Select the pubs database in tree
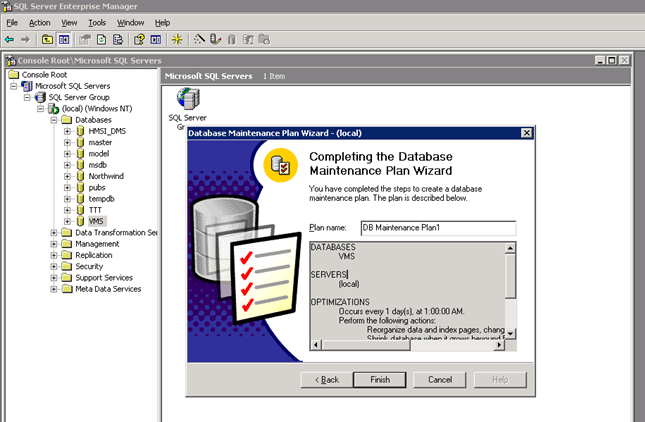Image resolution: width=645 pixels, height=422 pixels. 97,188
